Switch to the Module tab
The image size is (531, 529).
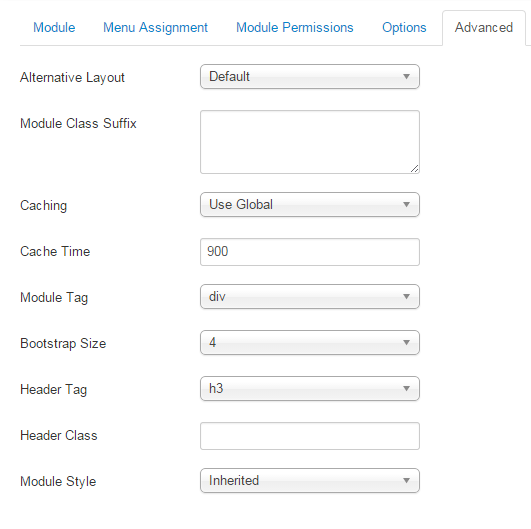54,27
